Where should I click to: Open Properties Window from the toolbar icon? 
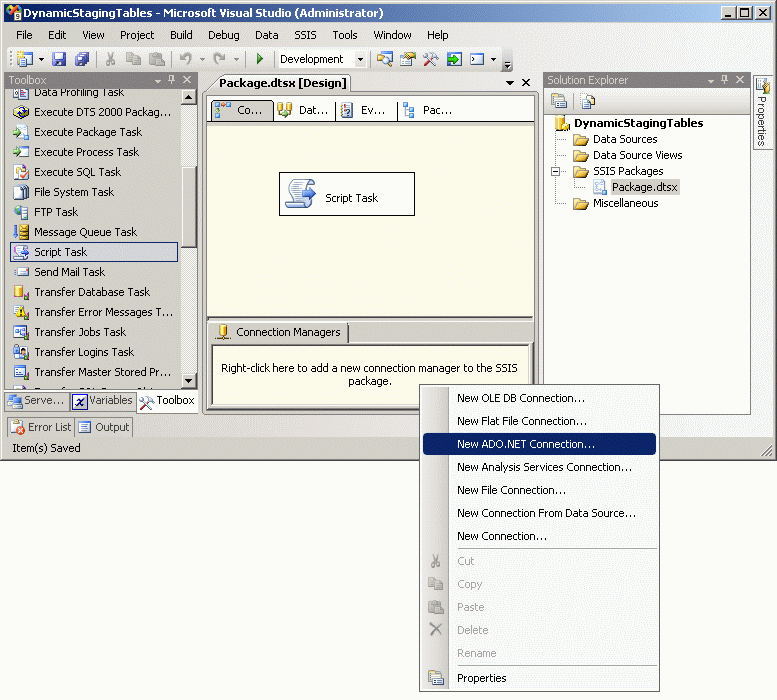[x=408, y=59]
